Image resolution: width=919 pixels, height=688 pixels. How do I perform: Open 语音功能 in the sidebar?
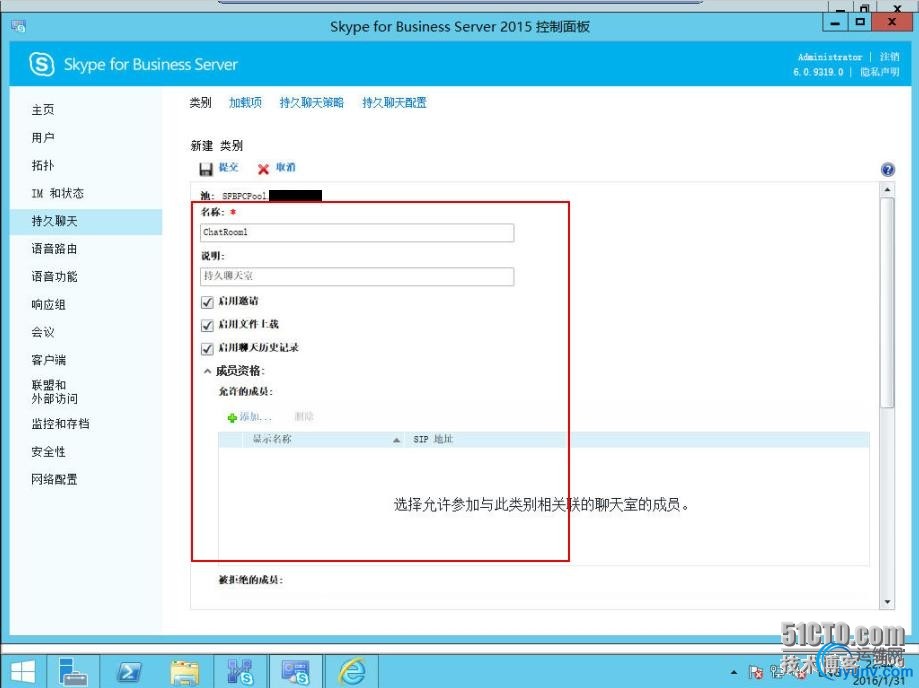point(54,277)
